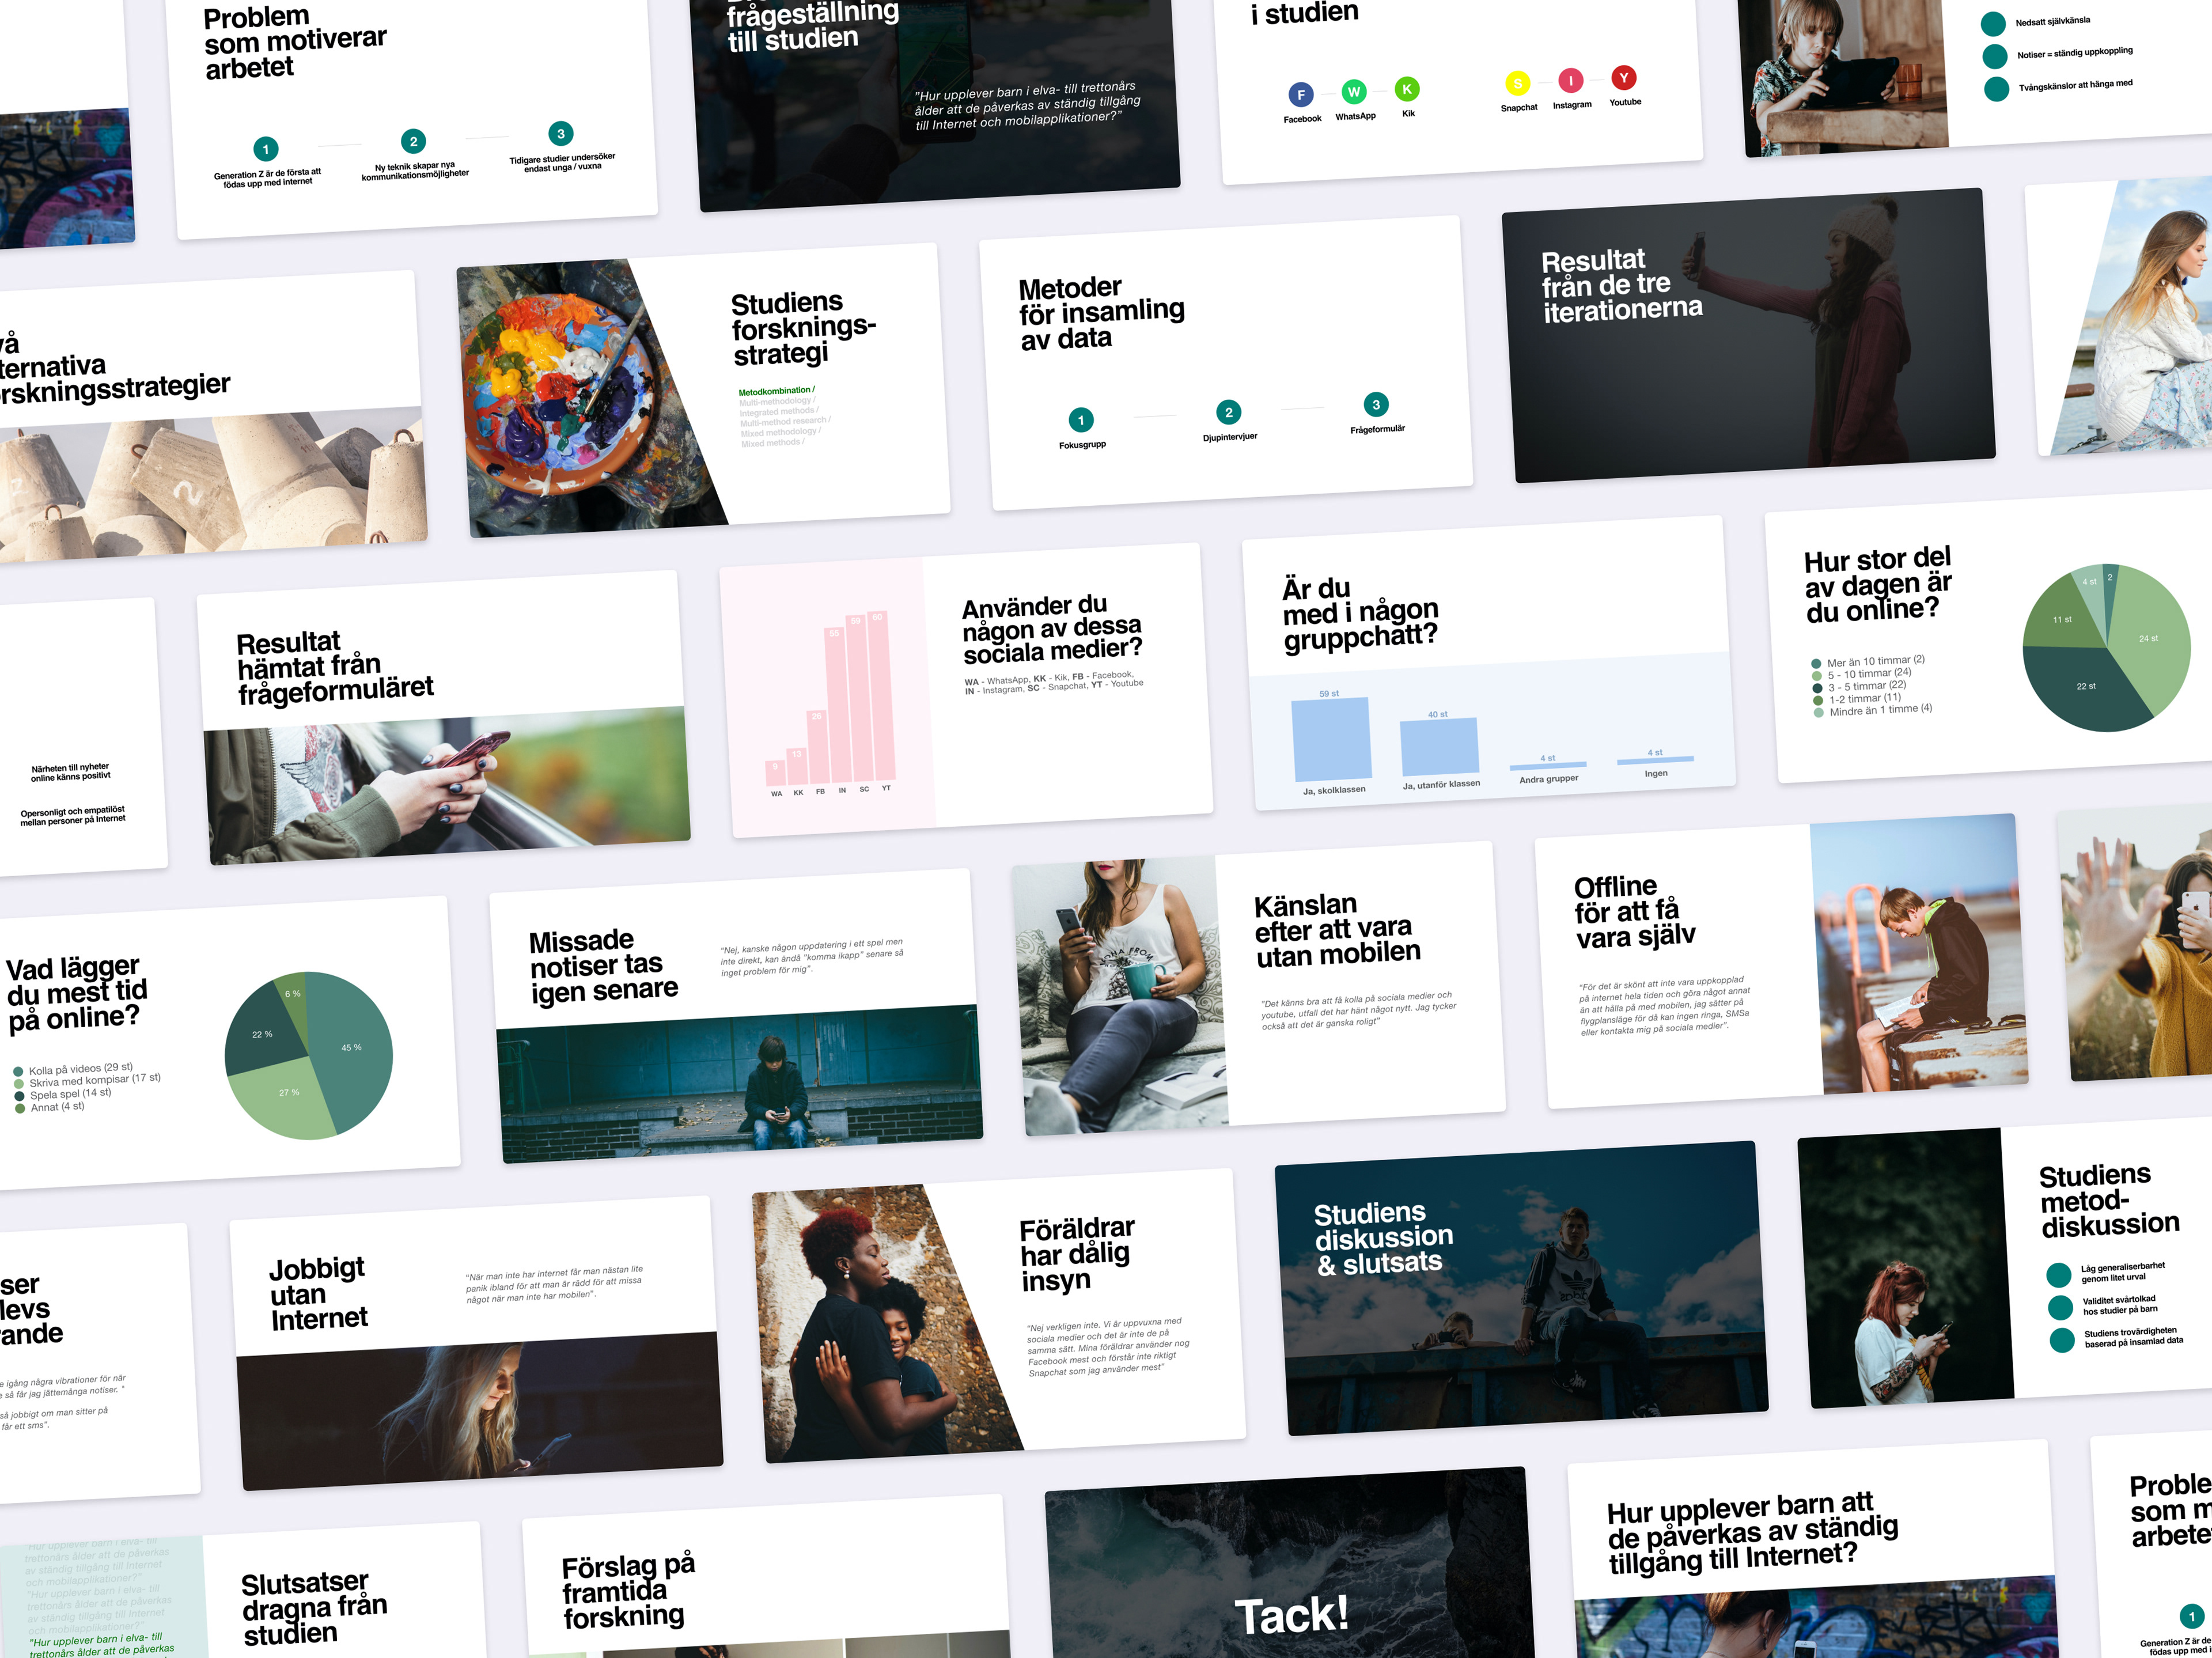
Task: Click the 'Metodkombination /' green text
Action: 776,391
